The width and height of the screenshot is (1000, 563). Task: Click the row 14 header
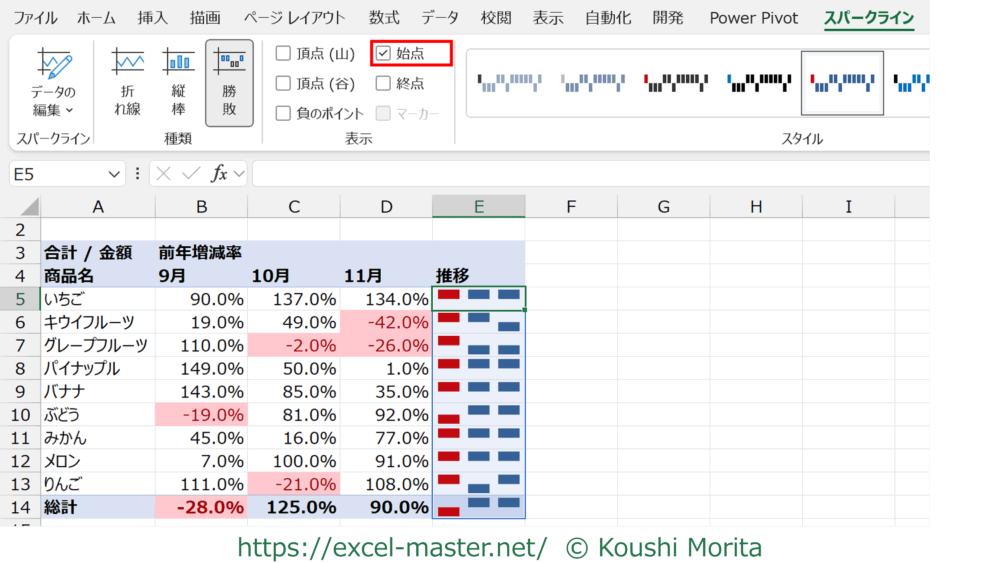[19, 507]
